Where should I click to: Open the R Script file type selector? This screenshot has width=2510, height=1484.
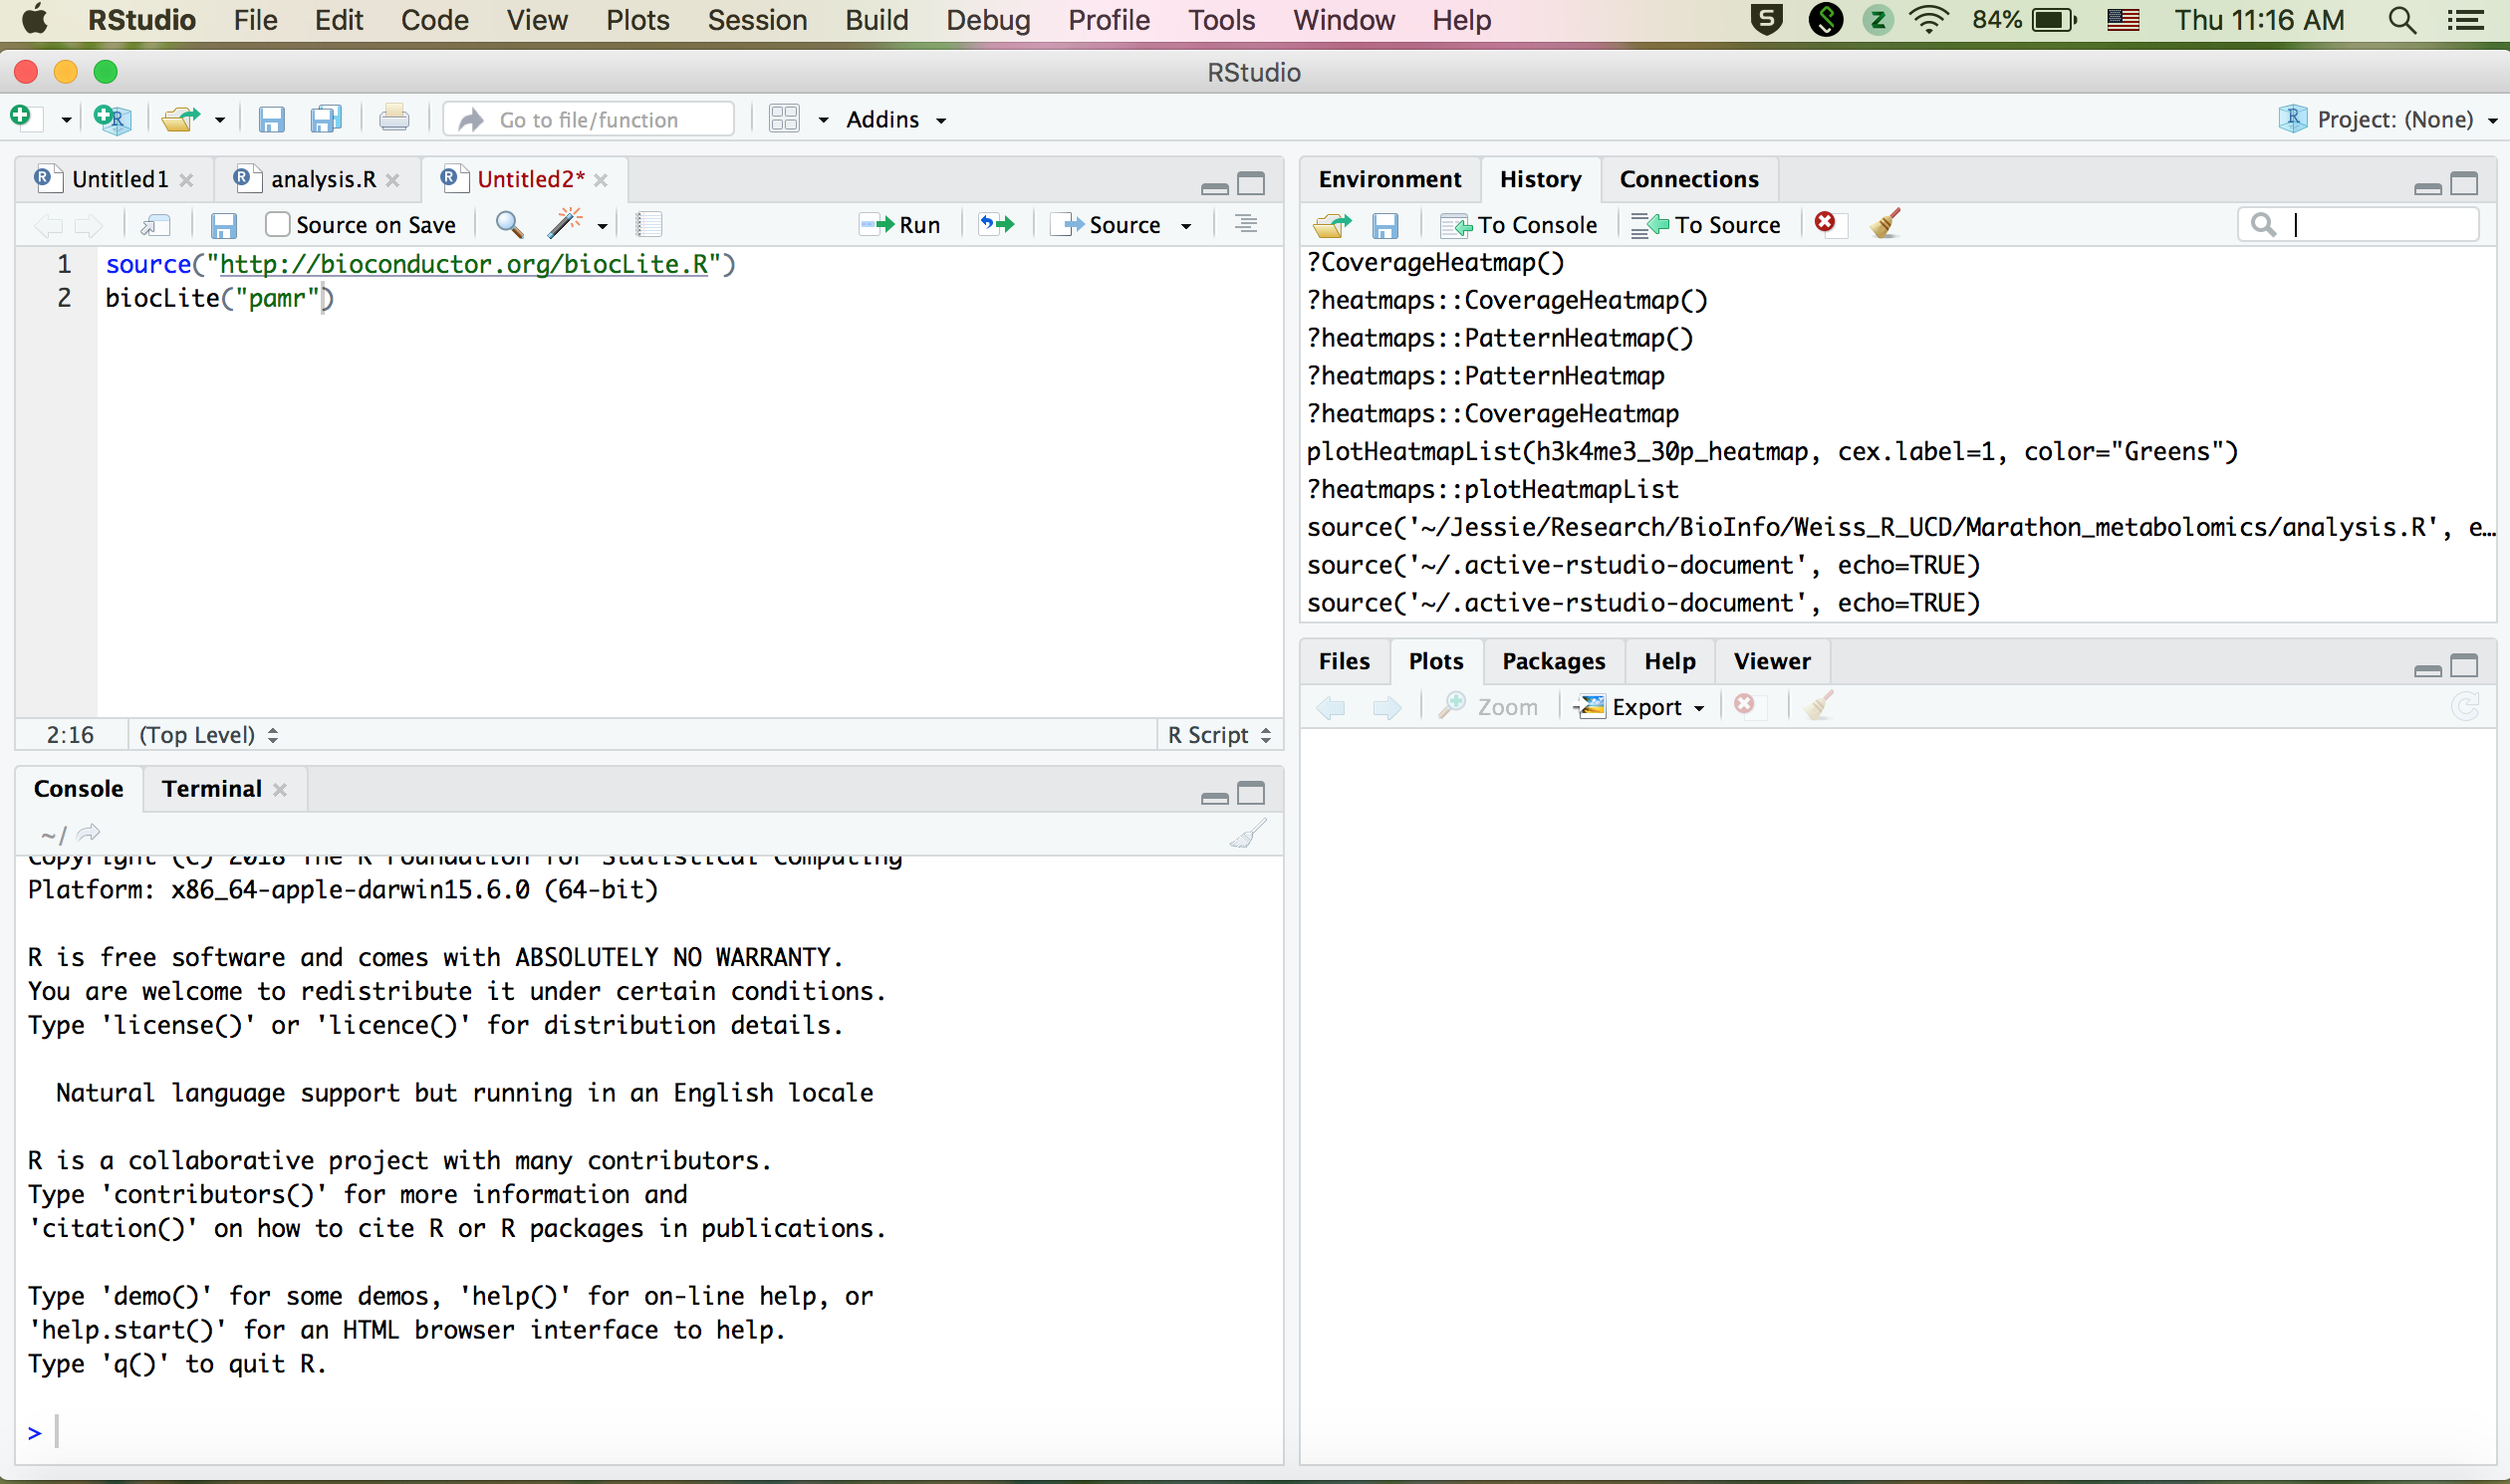click(x=1218, y=735)
